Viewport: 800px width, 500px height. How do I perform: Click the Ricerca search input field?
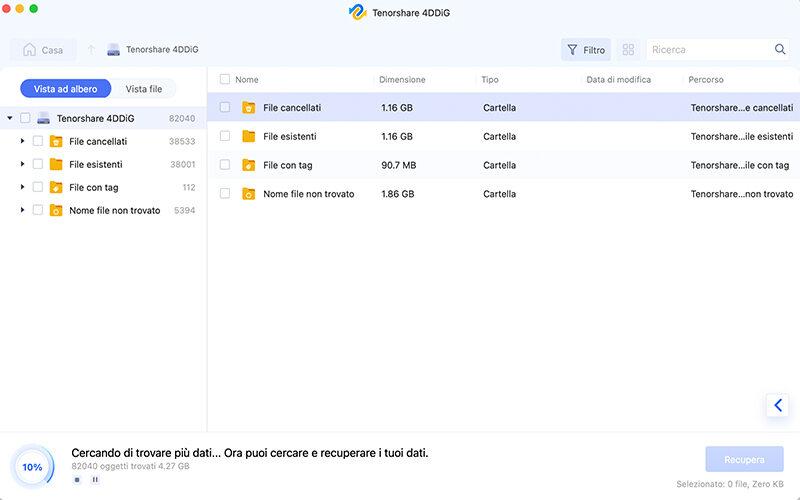(710, 49)
